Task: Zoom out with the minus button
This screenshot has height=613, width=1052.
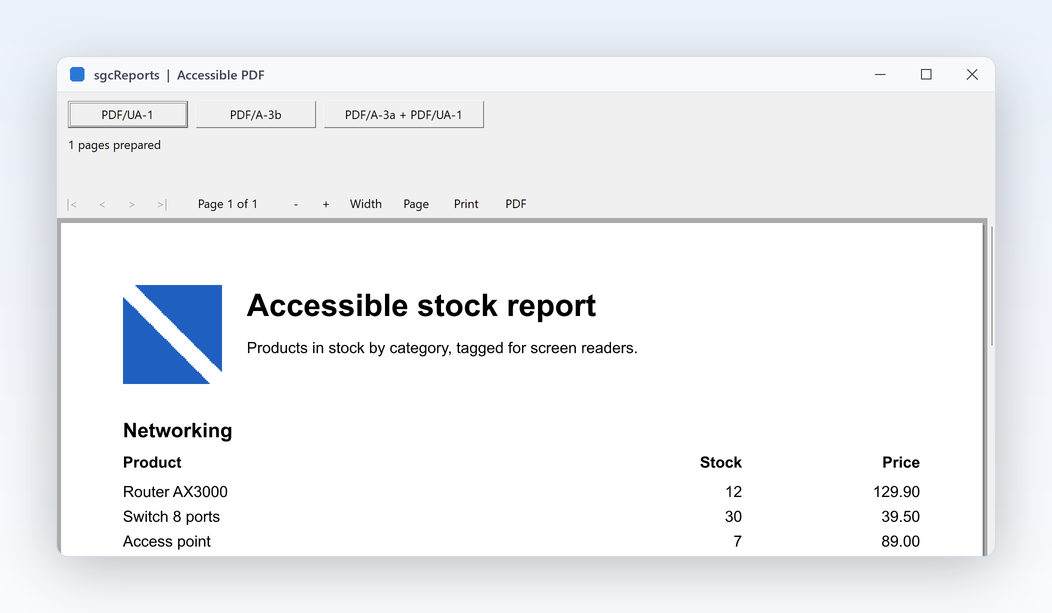Action: coord(296,204)
